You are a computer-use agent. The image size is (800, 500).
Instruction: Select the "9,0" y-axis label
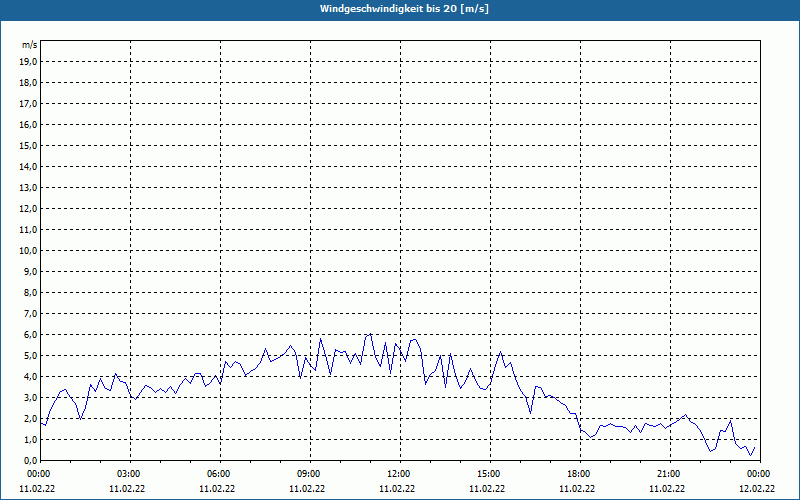pyautogui.click(x=30, y=271)
